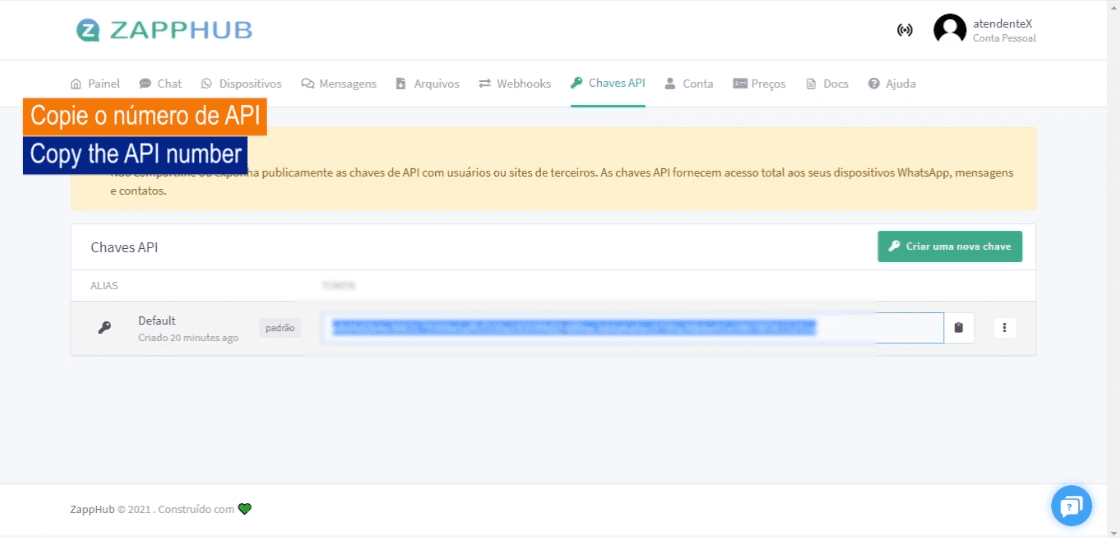
Task: Open the three-dot key options menu
Action: (x=1004, y=328)
